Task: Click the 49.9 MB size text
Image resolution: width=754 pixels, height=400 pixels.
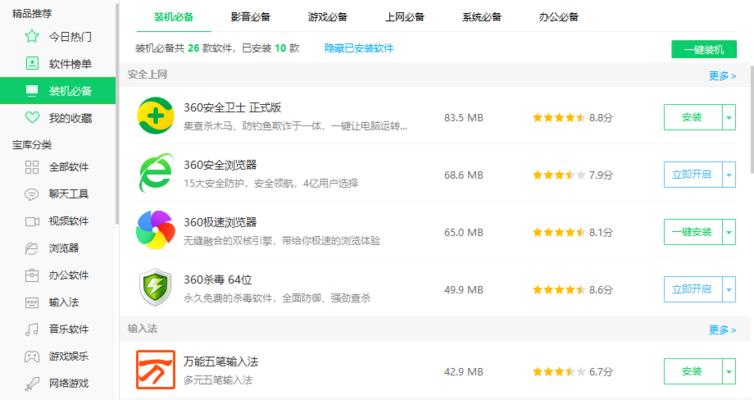Action: pyautogui.click(x=464, y=290)
